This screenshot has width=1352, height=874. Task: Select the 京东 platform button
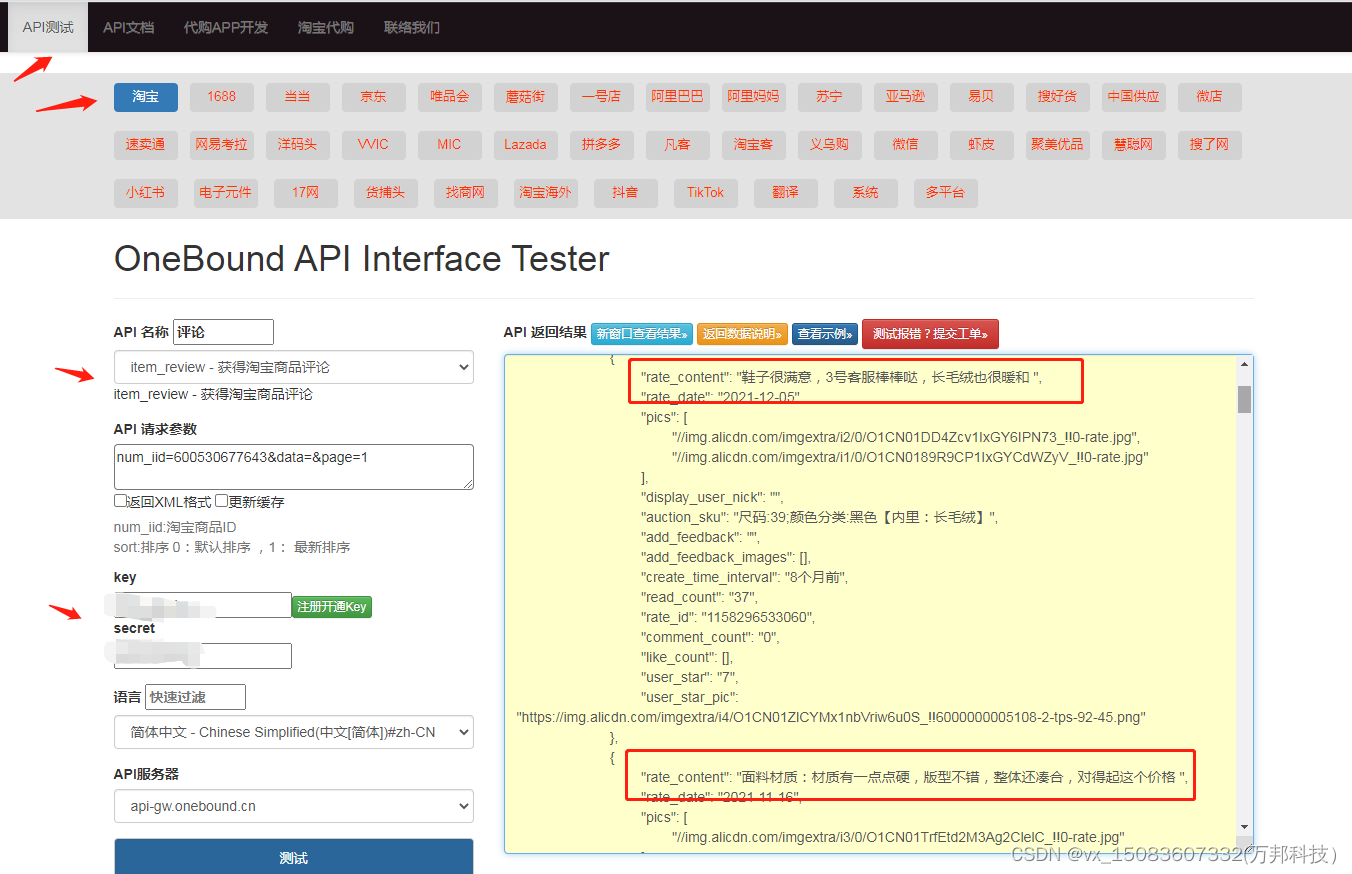(374, 97)
